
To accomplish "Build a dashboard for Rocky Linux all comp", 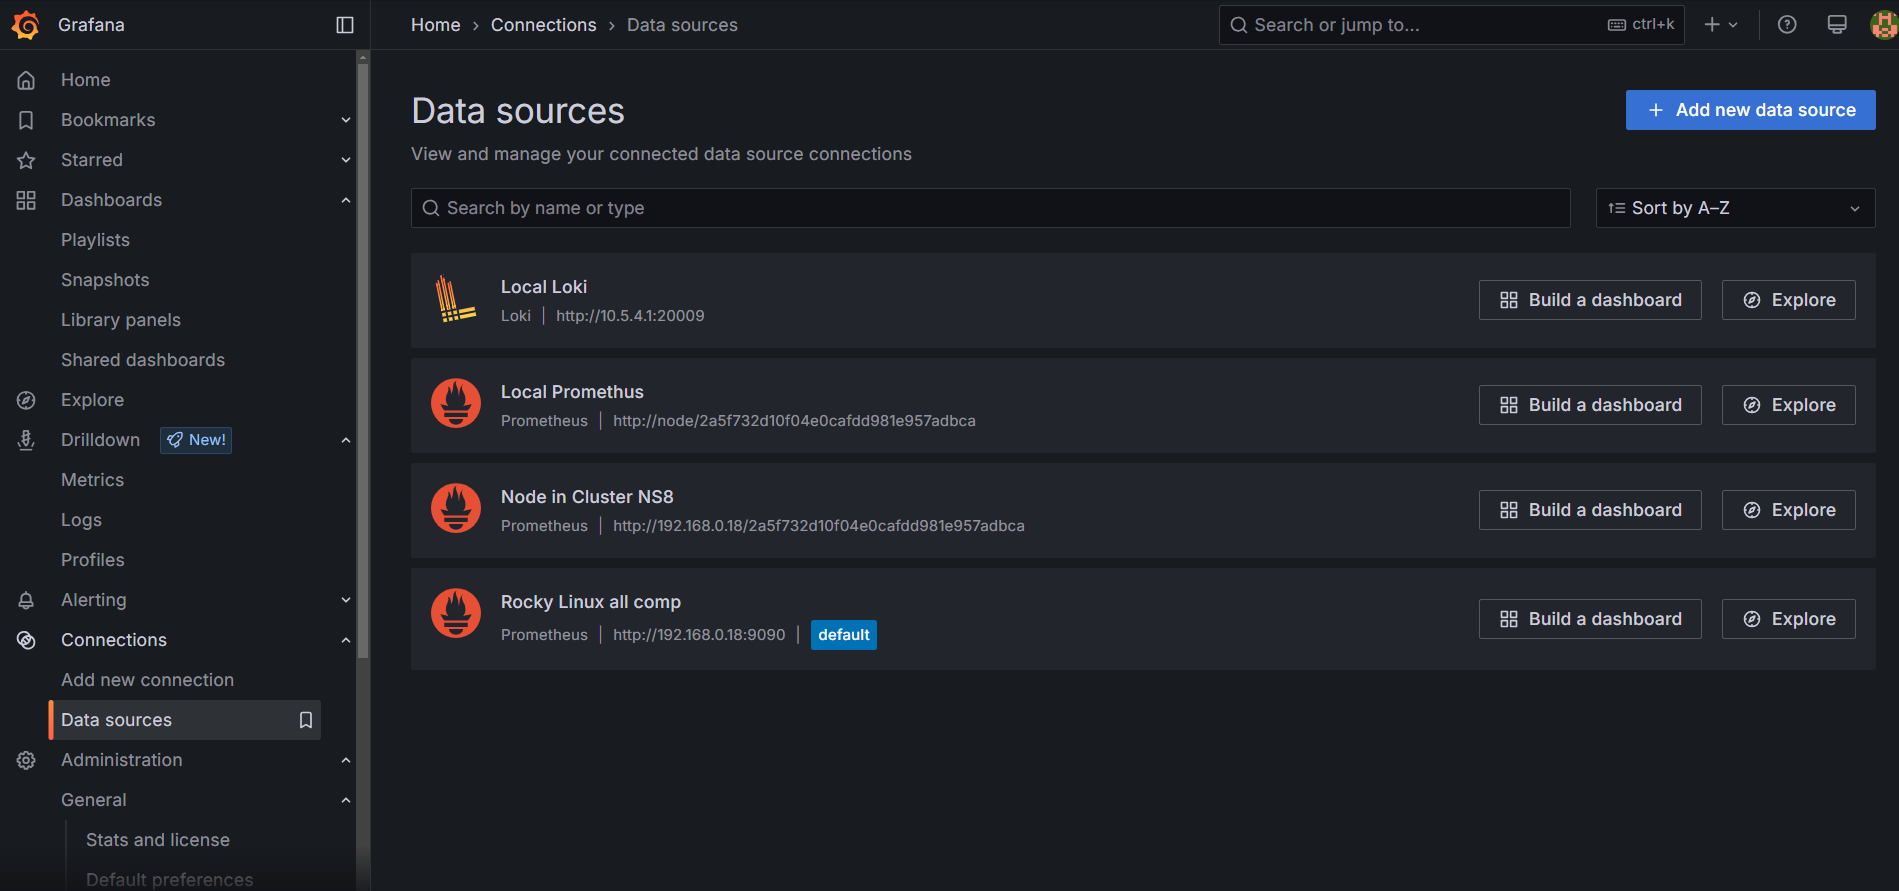I will pyautogui.click(x=1590, y=619).
